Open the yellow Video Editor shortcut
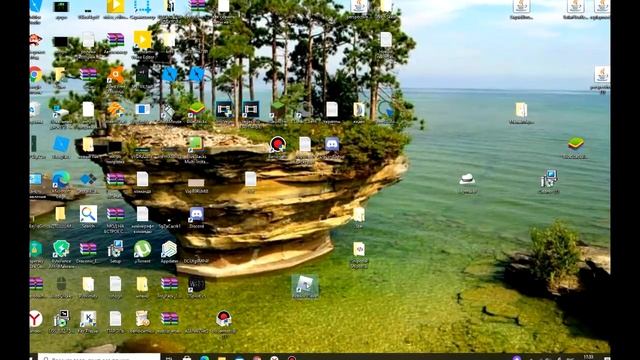This screenshot has width=640, height=360. coord(142,40)
